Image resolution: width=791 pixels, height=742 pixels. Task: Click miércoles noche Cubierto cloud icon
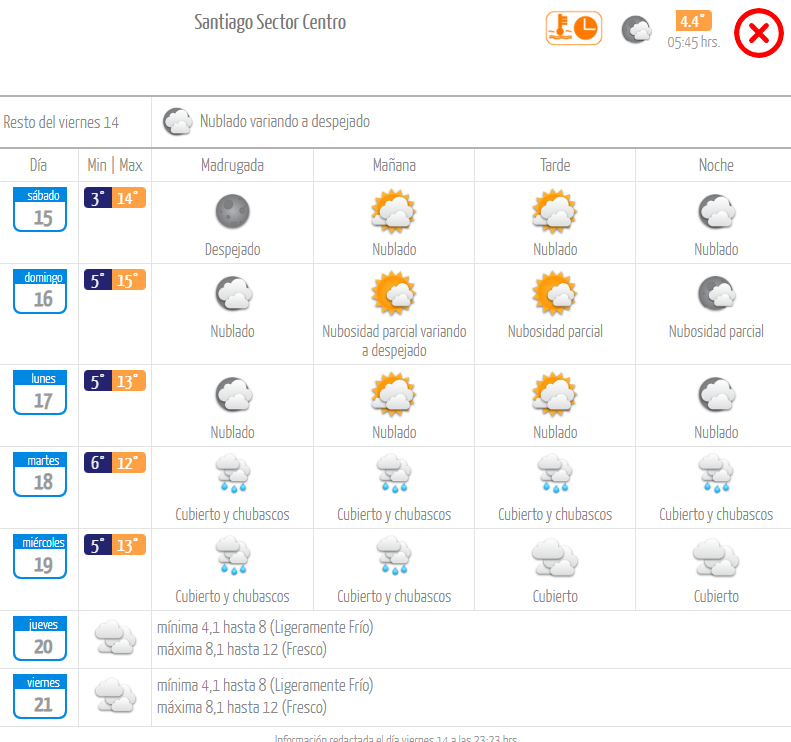(716, 557)
